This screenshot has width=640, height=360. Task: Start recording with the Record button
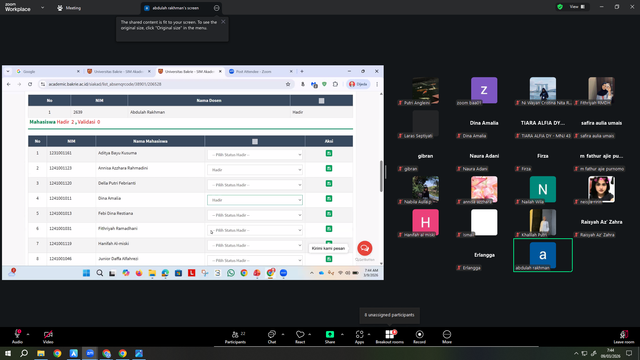419,337
